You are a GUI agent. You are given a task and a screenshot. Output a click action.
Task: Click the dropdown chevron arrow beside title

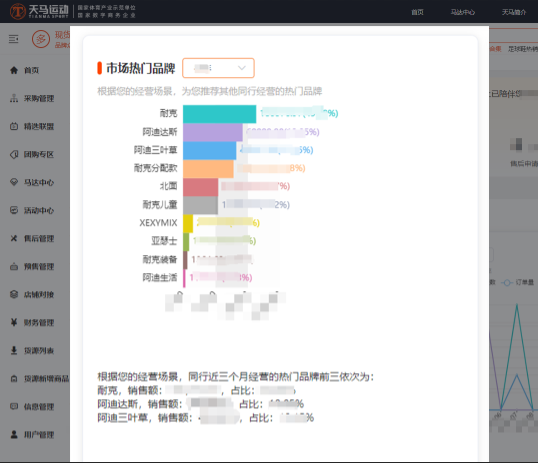pyautogui.click(x=242, y=68)
